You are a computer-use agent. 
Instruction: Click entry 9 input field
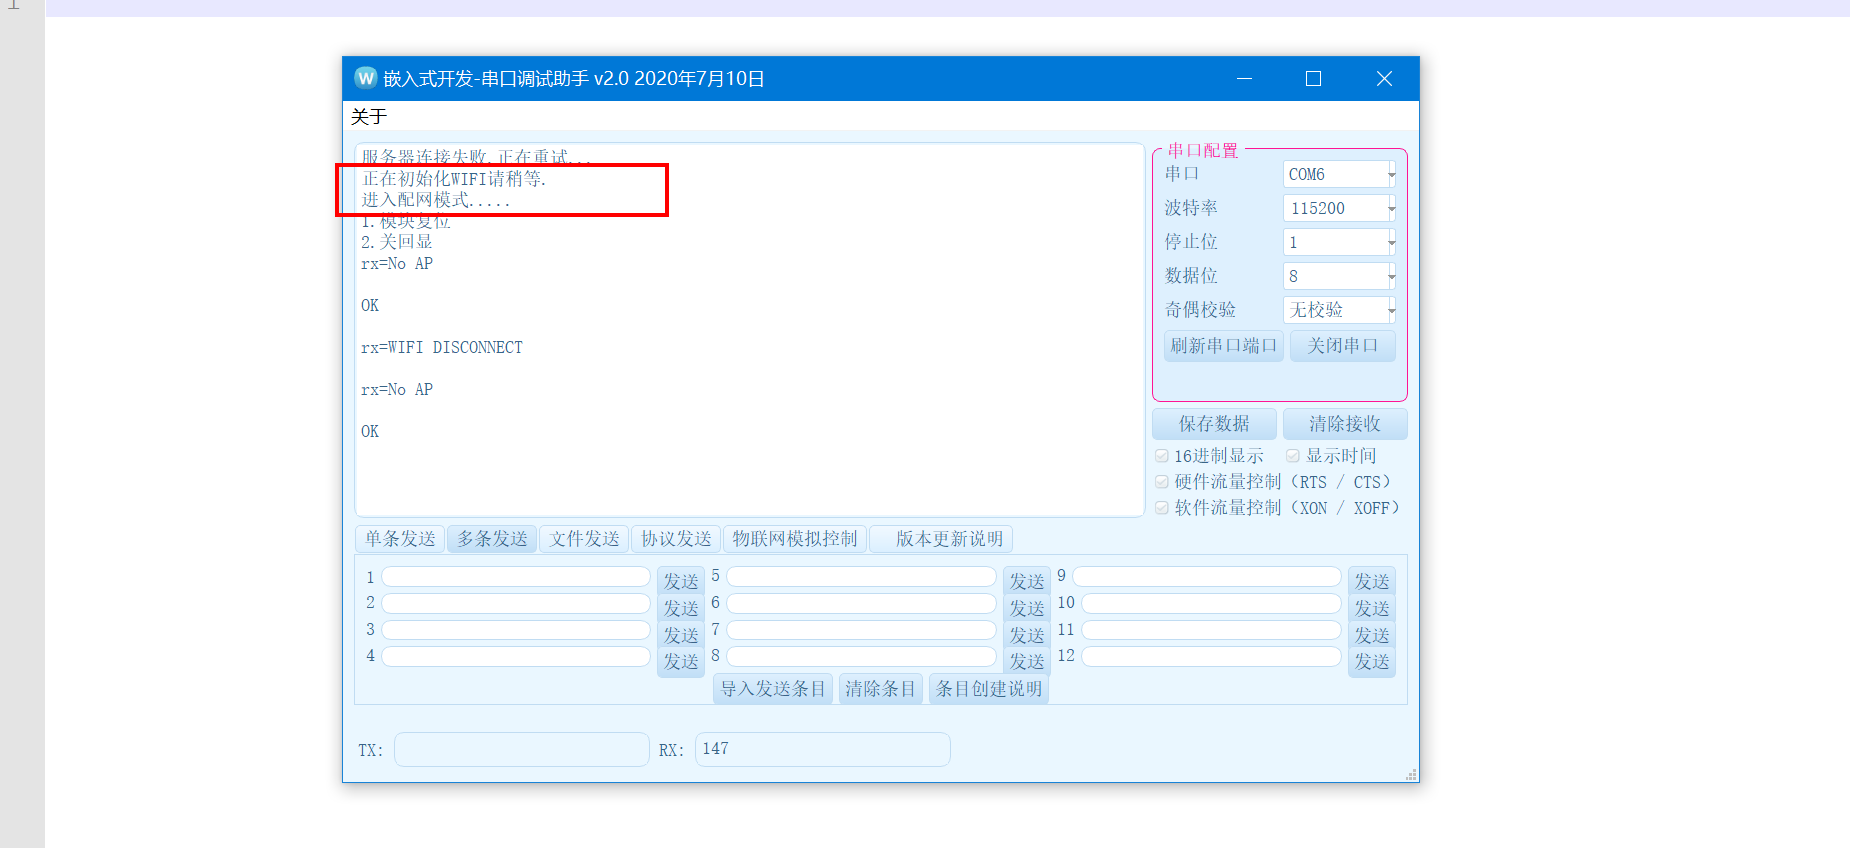click(1207, 577)
